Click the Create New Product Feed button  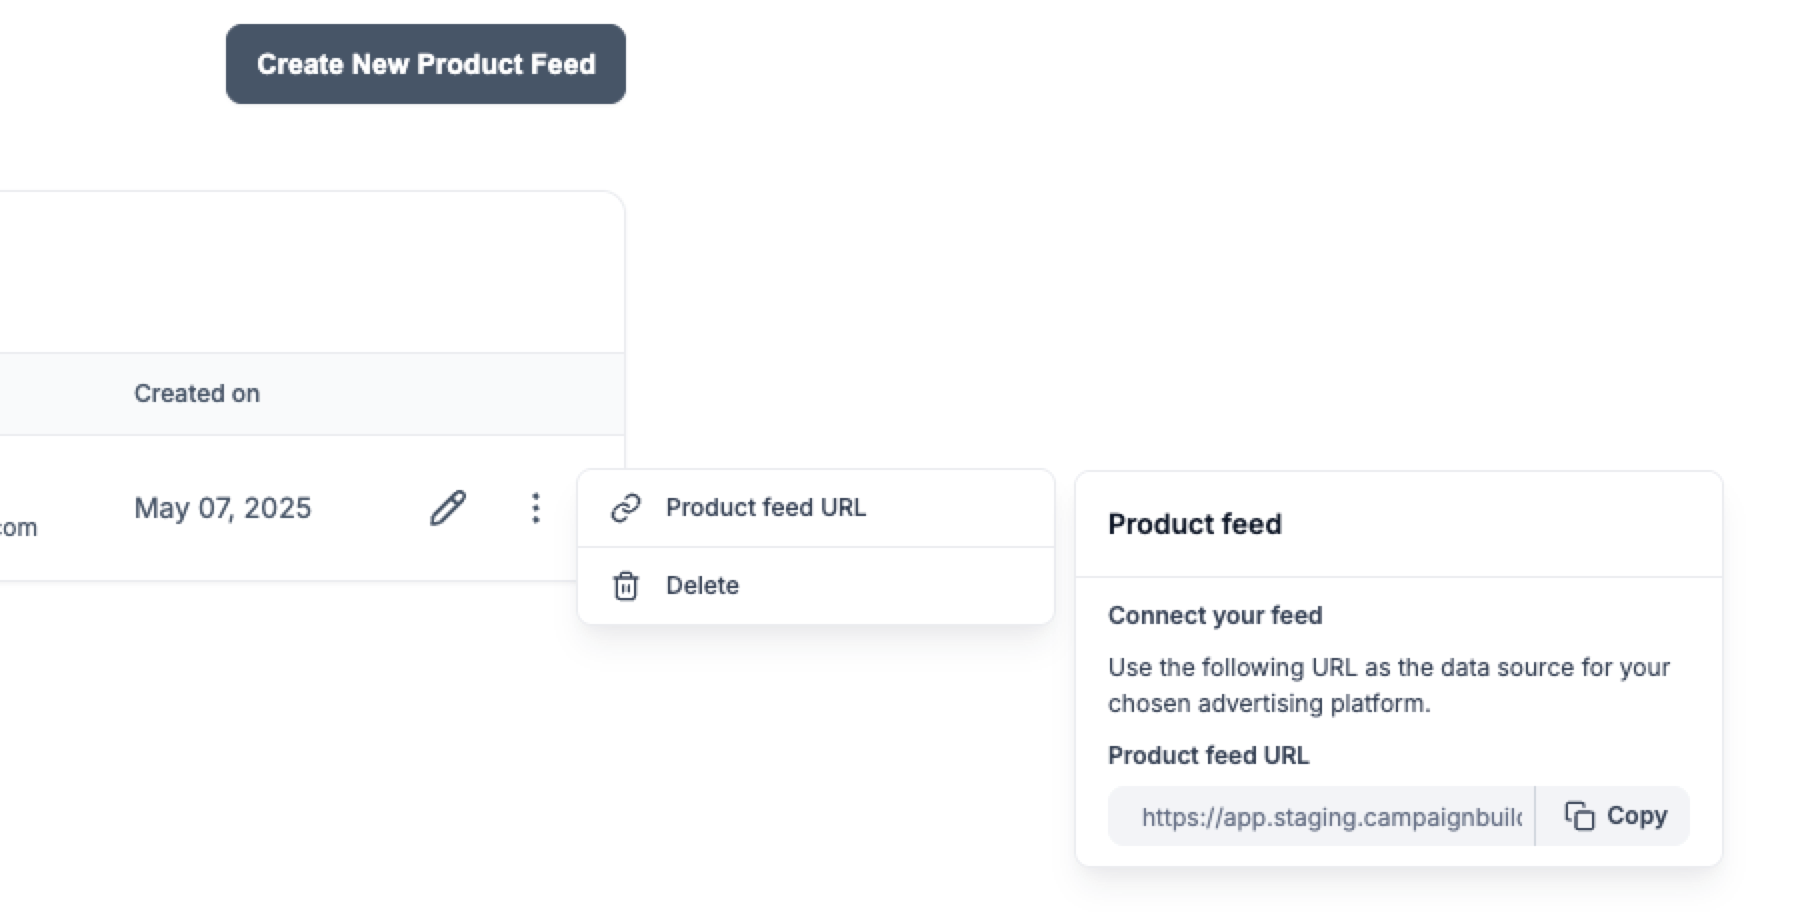(x=425, y=64)
